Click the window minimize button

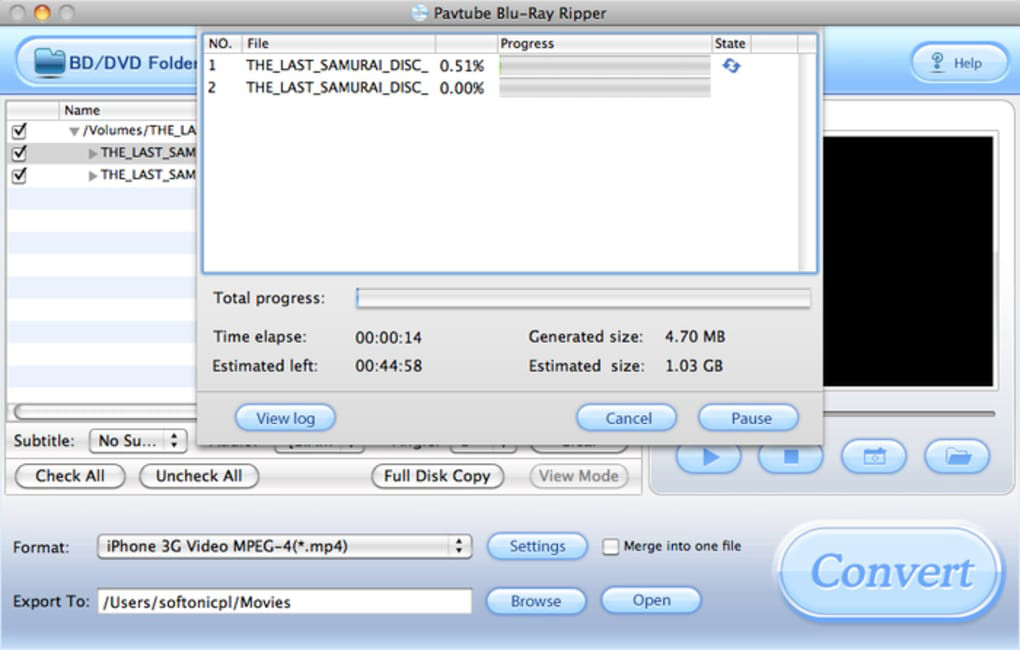(x=42, y=12)
